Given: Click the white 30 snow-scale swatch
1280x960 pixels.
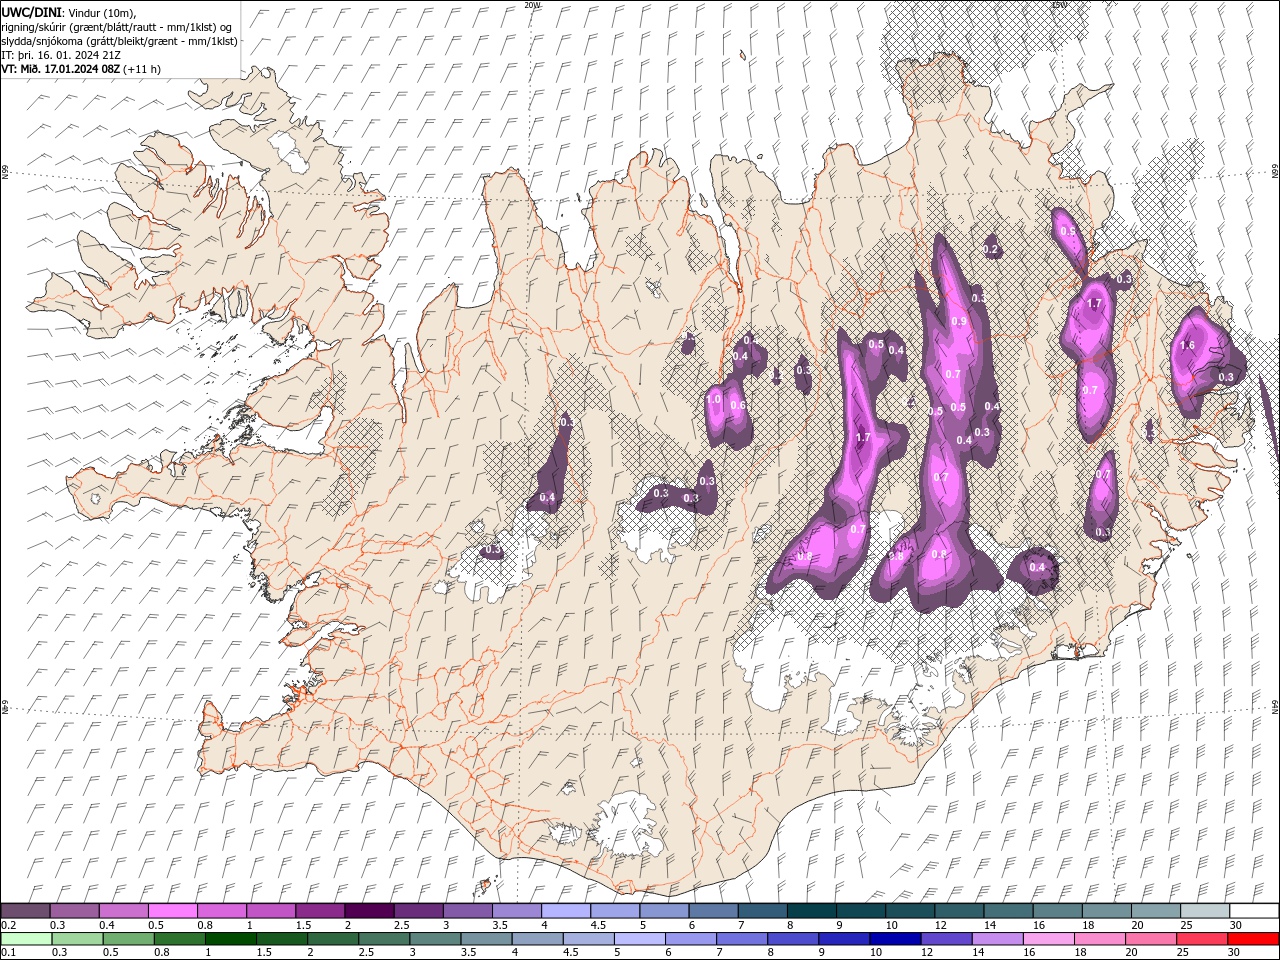Looking at the screenshot, I should point(1254,911).
